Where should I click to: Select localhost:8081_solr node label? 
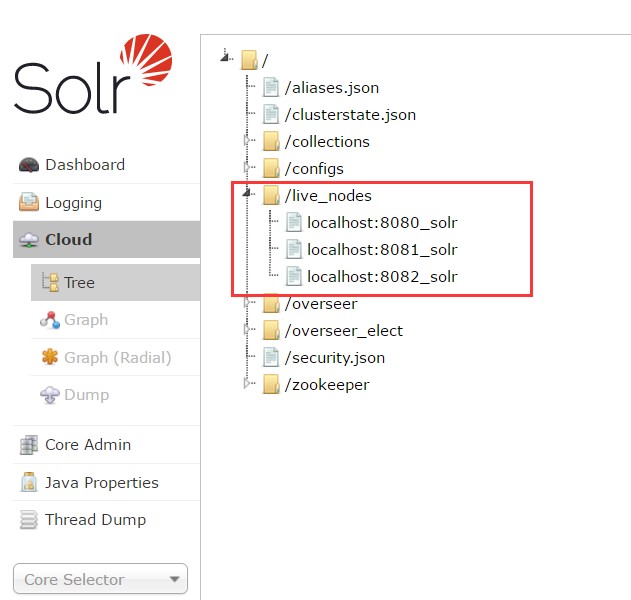[382, 249]
